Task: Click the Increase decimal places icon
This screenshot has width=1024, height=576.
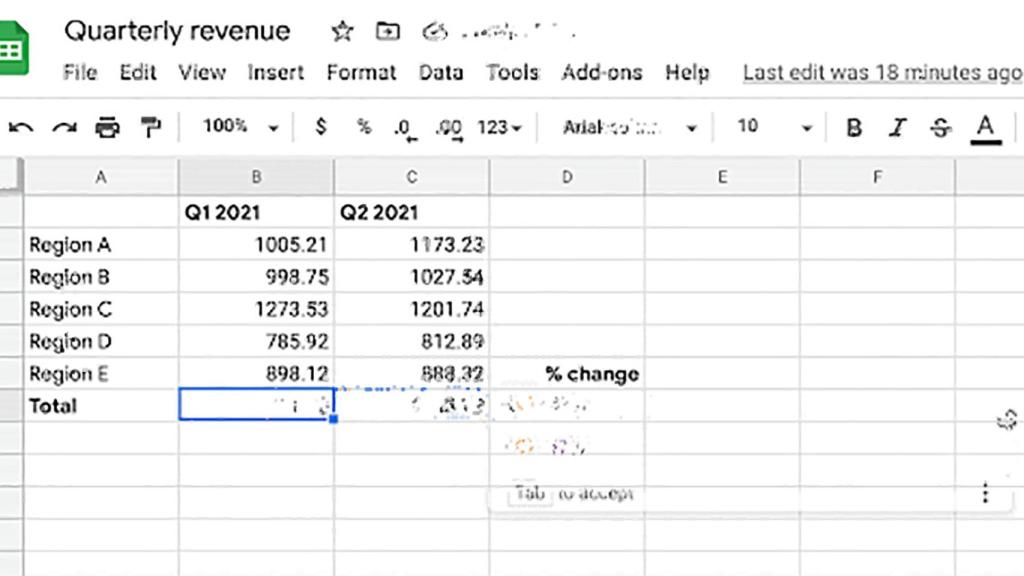Action: point(448,128)
